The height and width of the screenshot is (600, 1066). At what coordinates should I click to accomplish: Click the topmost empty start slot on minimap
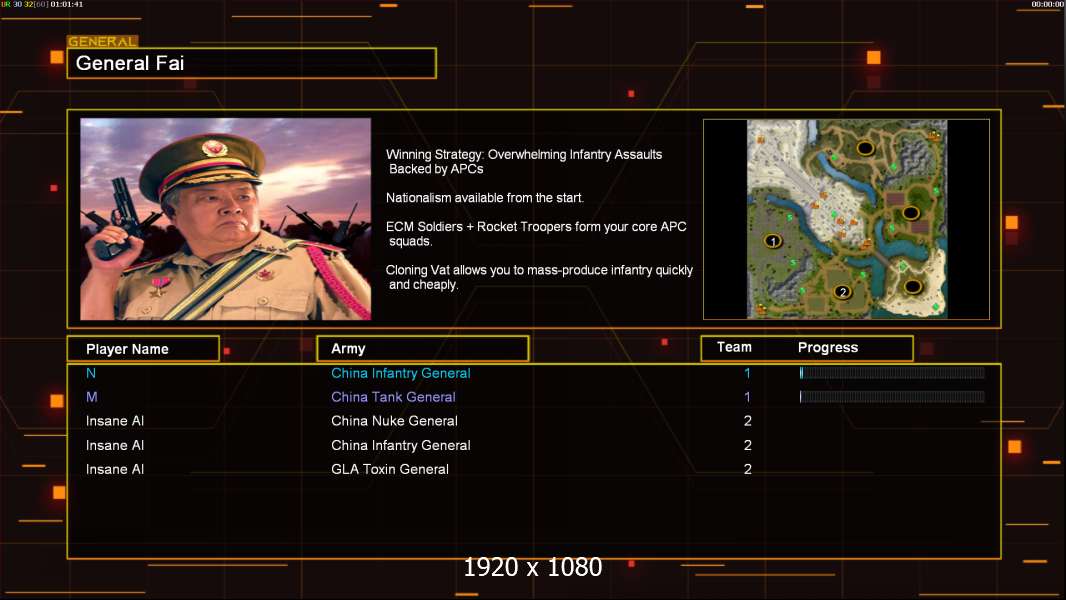pyautogui.click(x=865, y=147)
